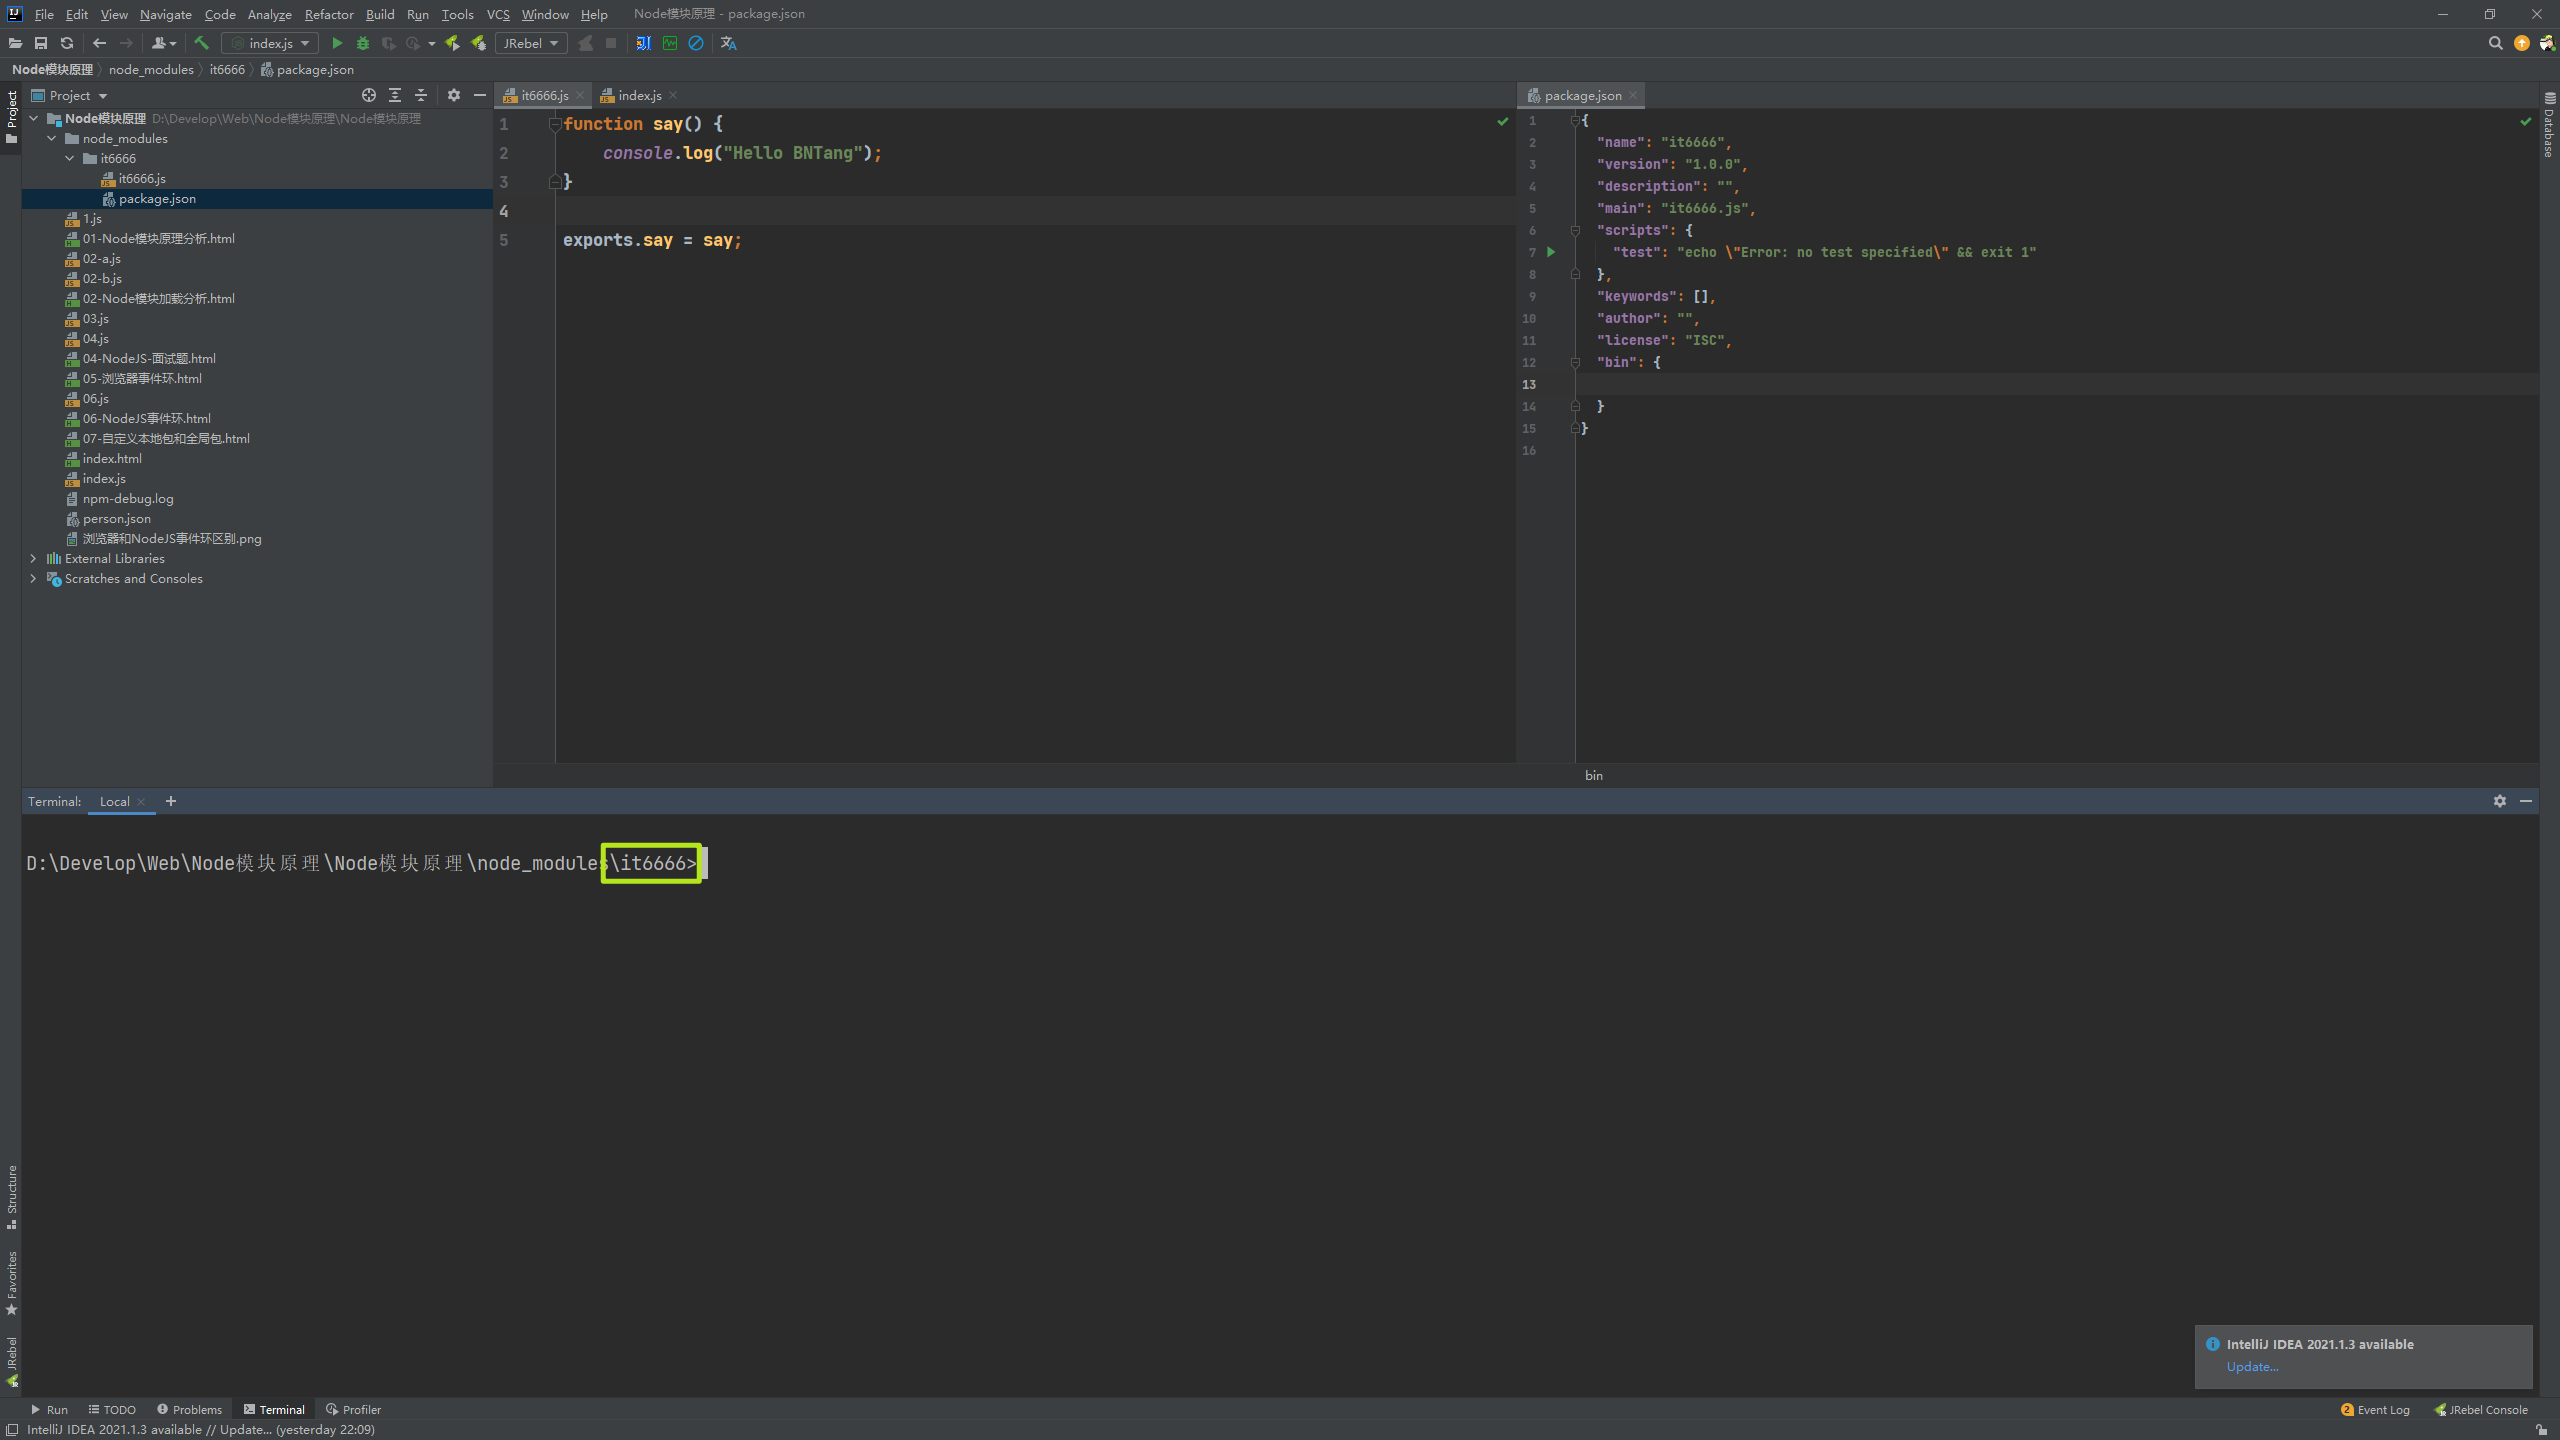Expand External Libraries node
The image size is (2560, 1440).
pos(33,558)
